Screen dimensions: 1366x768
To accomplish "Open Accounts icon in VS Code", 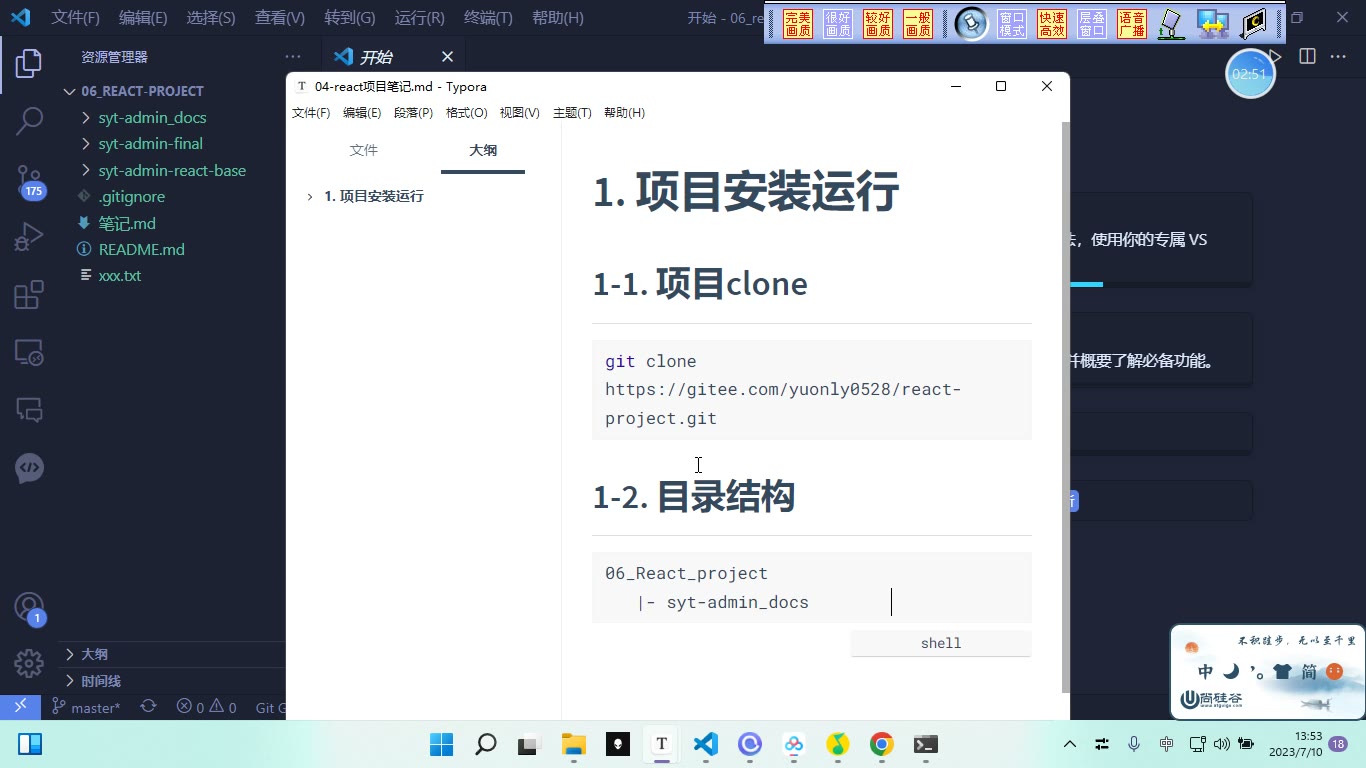I will pos(29,607).
